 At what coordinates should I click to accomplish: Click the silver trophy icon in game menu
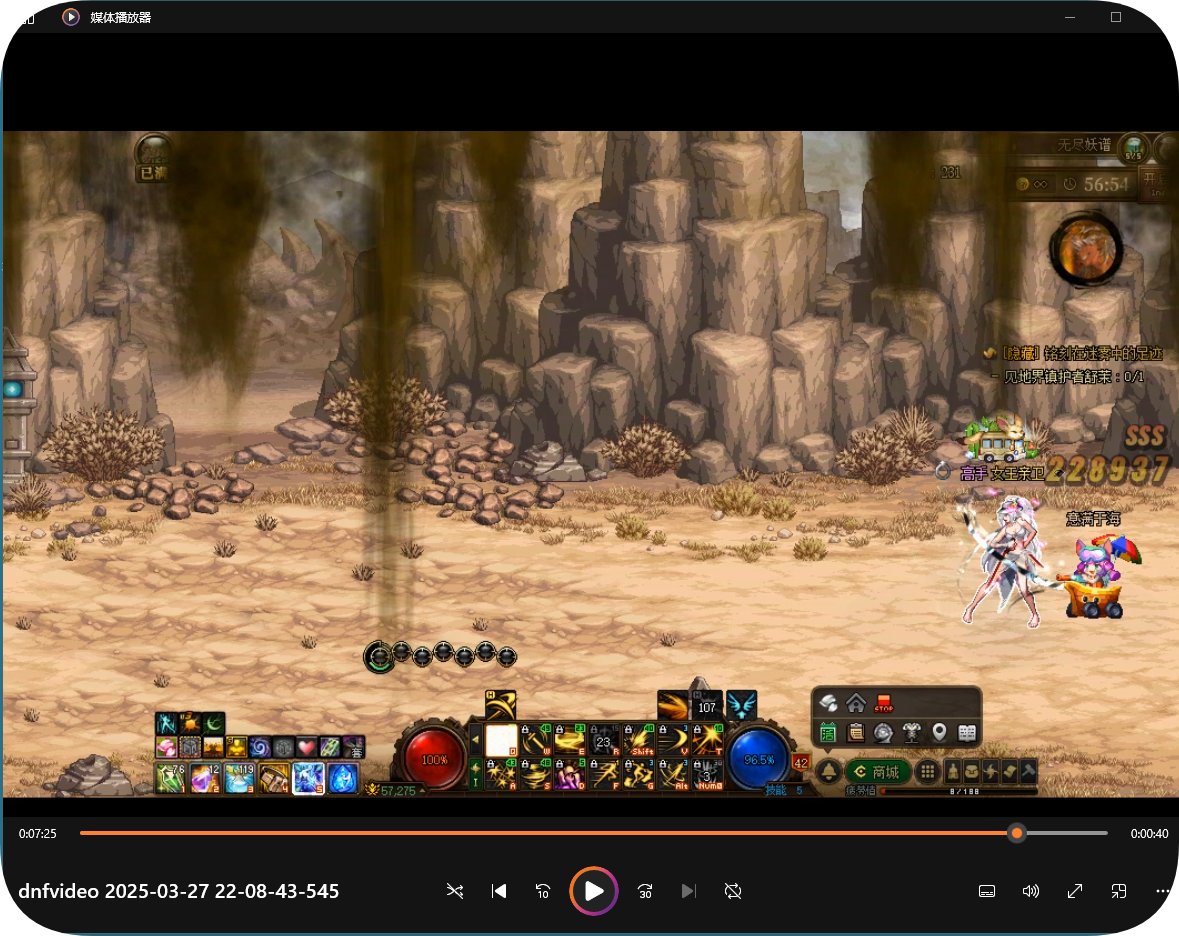(911, 732)
